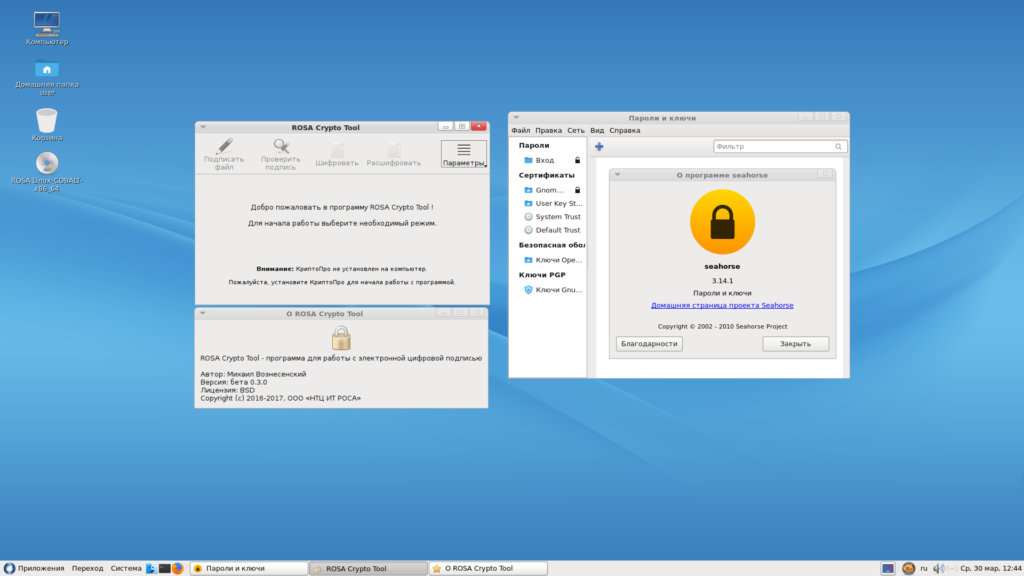This screenshot has height=576, width=1024.
Task: Open the Параметры hamburger menu
Action: click(463, 154)
